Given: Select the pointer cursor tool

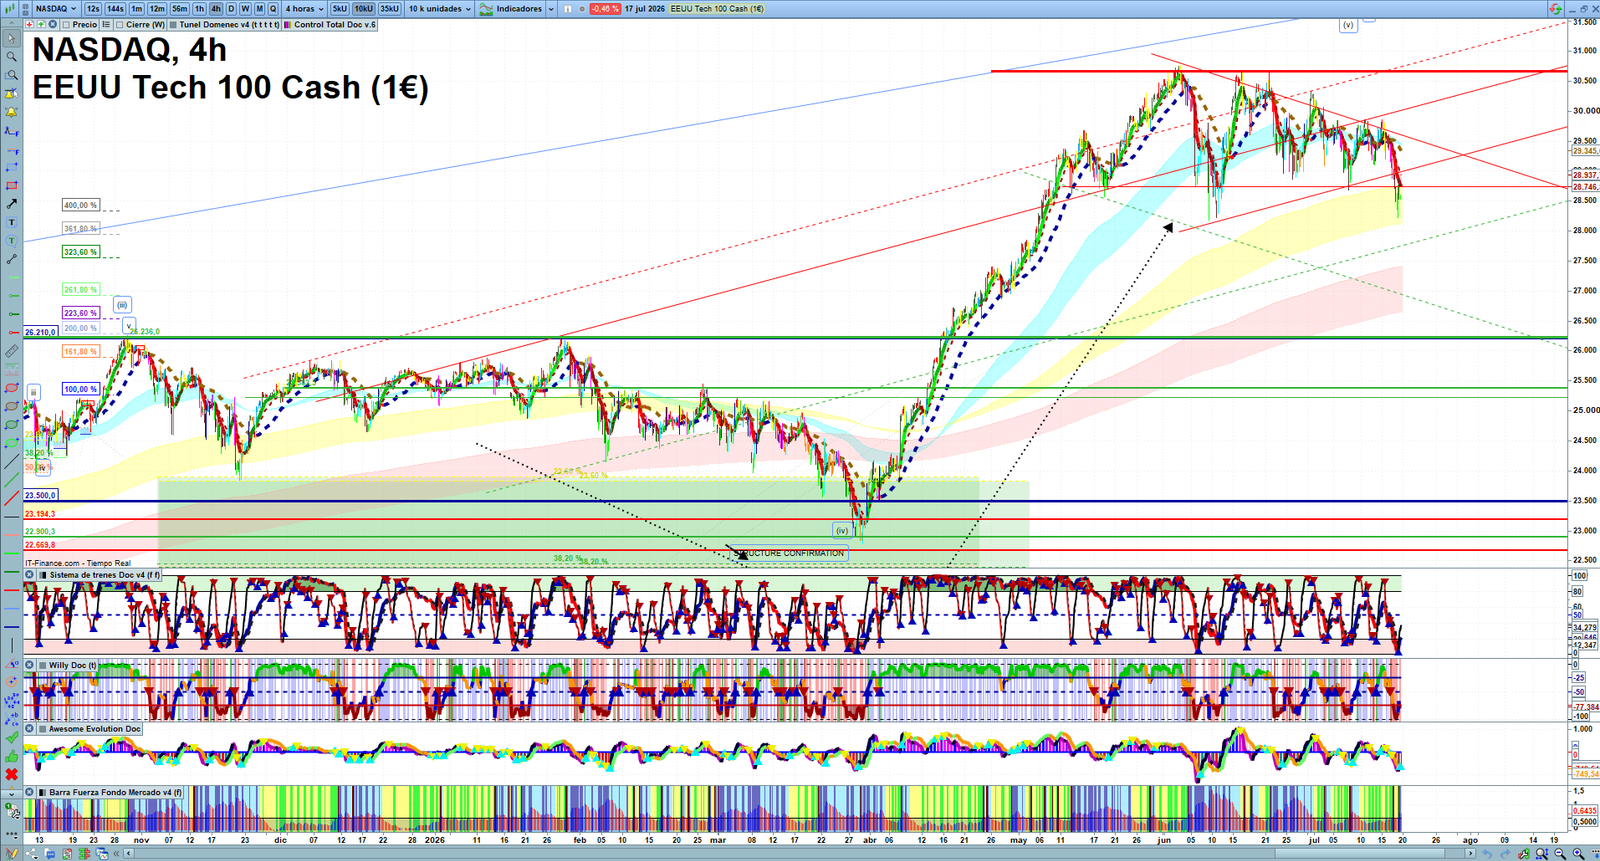Looking at the screenshot, I should coord(12,38).
